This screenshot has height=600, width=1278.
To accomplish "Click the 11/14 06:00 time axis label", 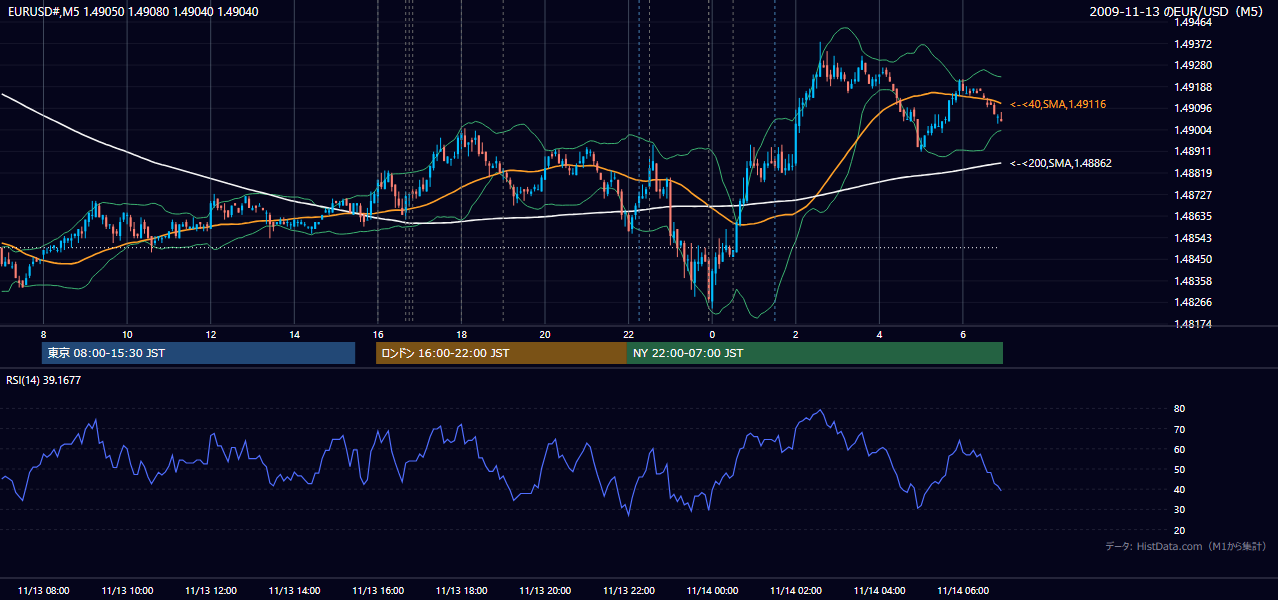I will tap(963, 591).
